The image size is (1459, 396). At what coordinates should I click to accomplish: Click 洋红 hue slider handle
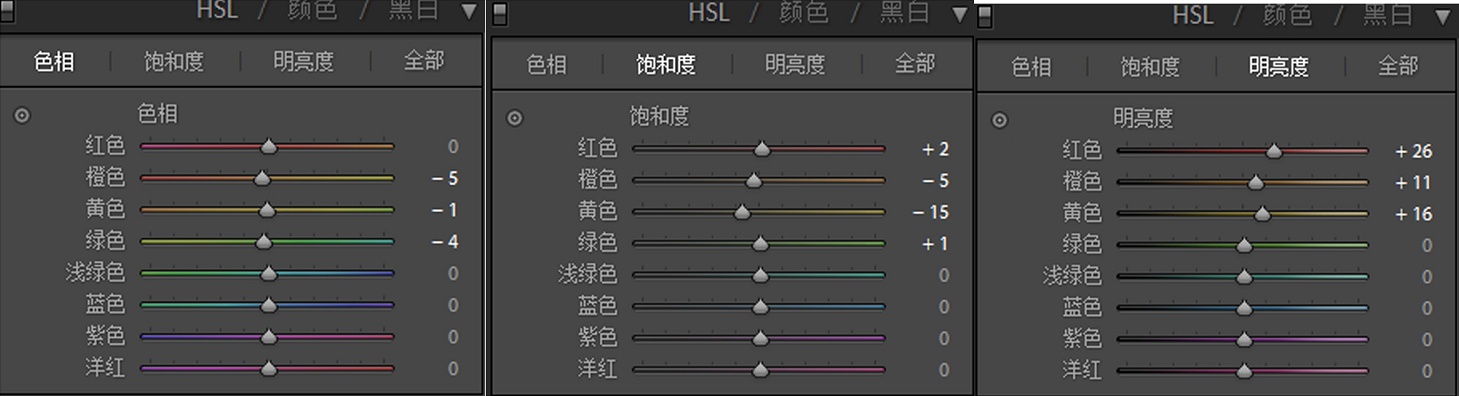268,369
